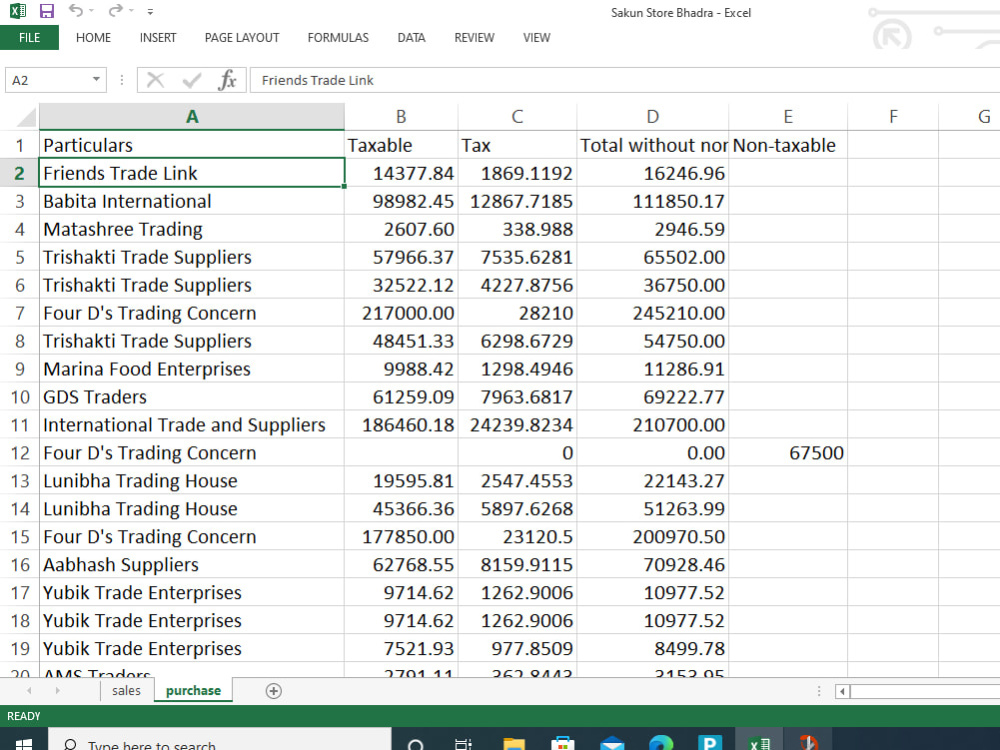This screenshot has width=1000, height=750.
Task: Select the GDS Traders cell
Action: pos(192,397)
